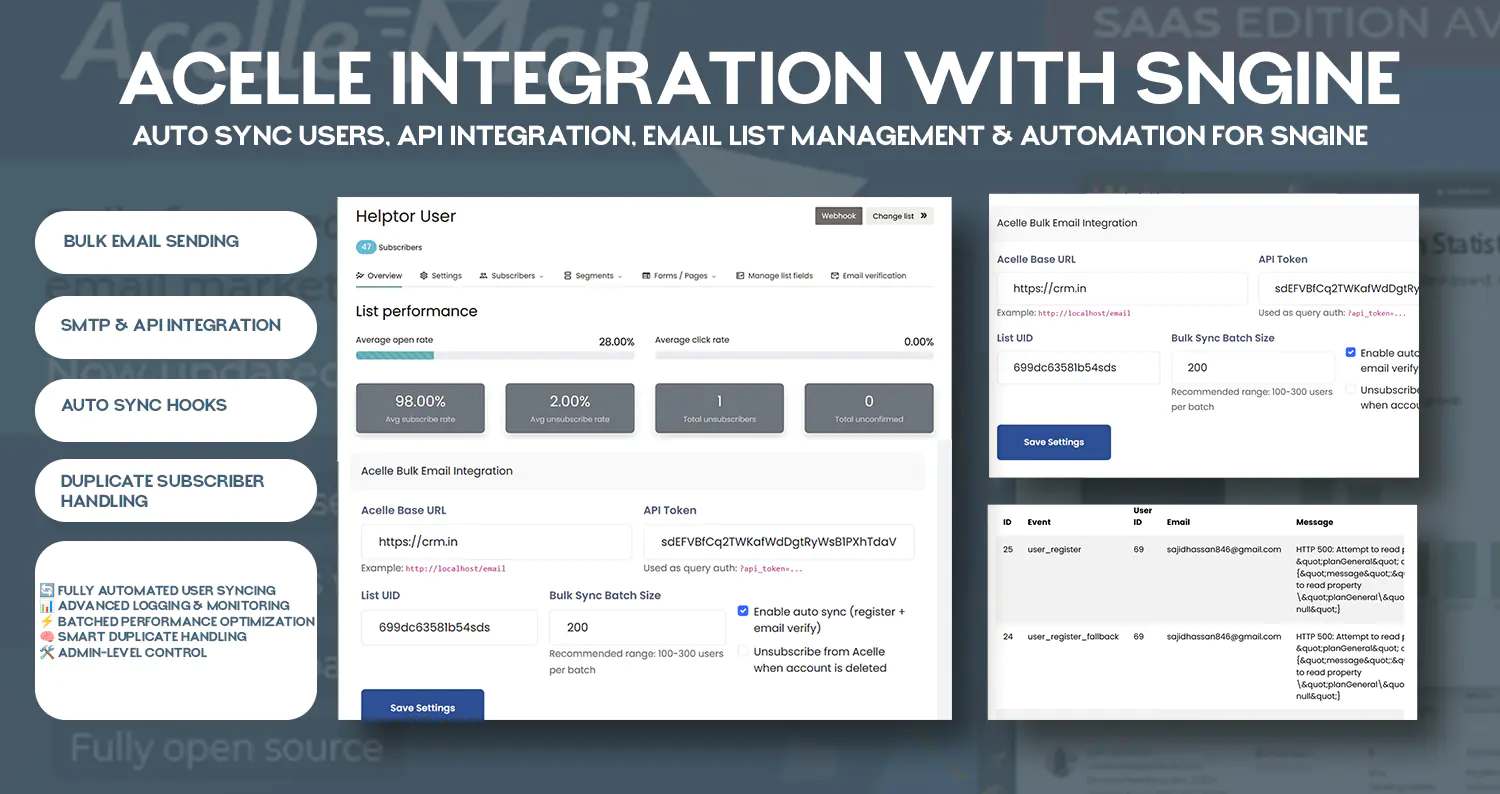
Task: Click the form icon beside Forms / Pages
Action: click(646, 276)
